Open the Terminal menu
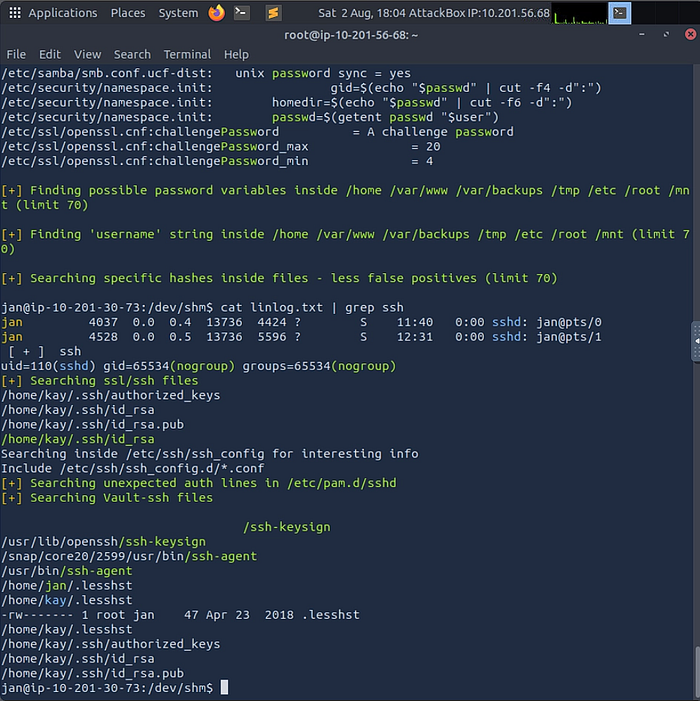The width and height of the screenshot is (700, 701). [x=187, y=55]
